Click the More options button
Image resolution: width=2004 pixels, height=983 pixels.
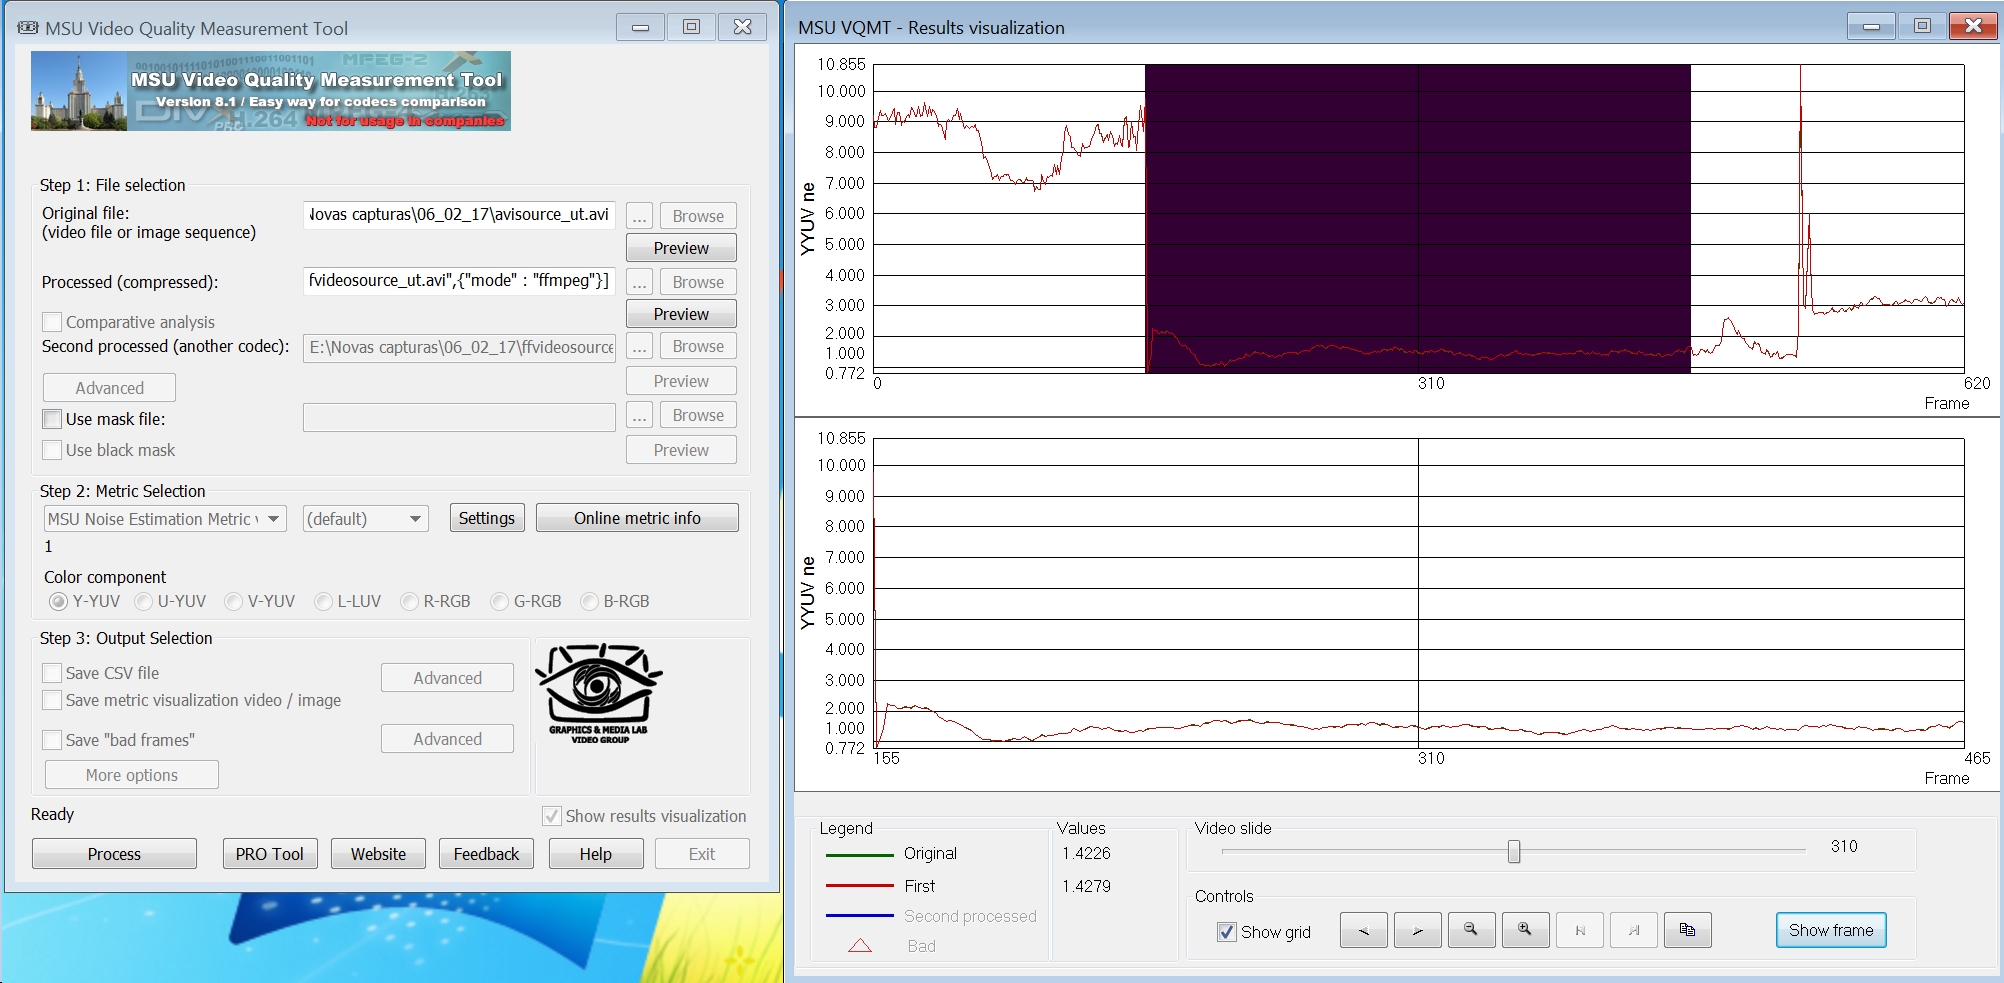pyautogui.click(x=131, y=775)
